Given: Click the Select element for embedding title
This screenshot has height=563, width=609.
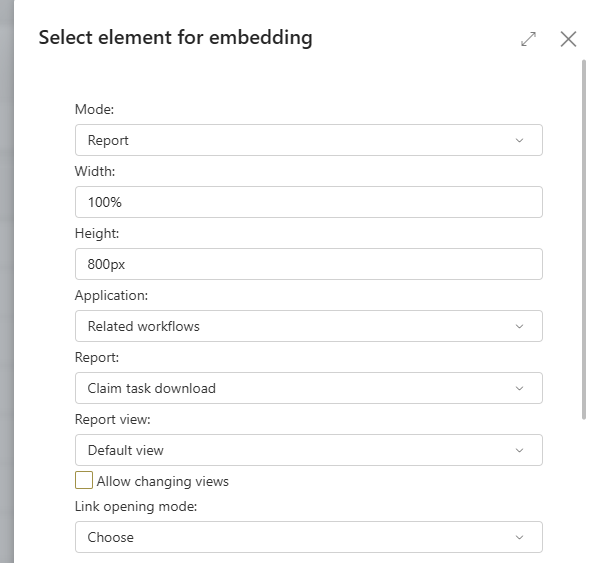Looking at the screenshot, I should (176, 38).
